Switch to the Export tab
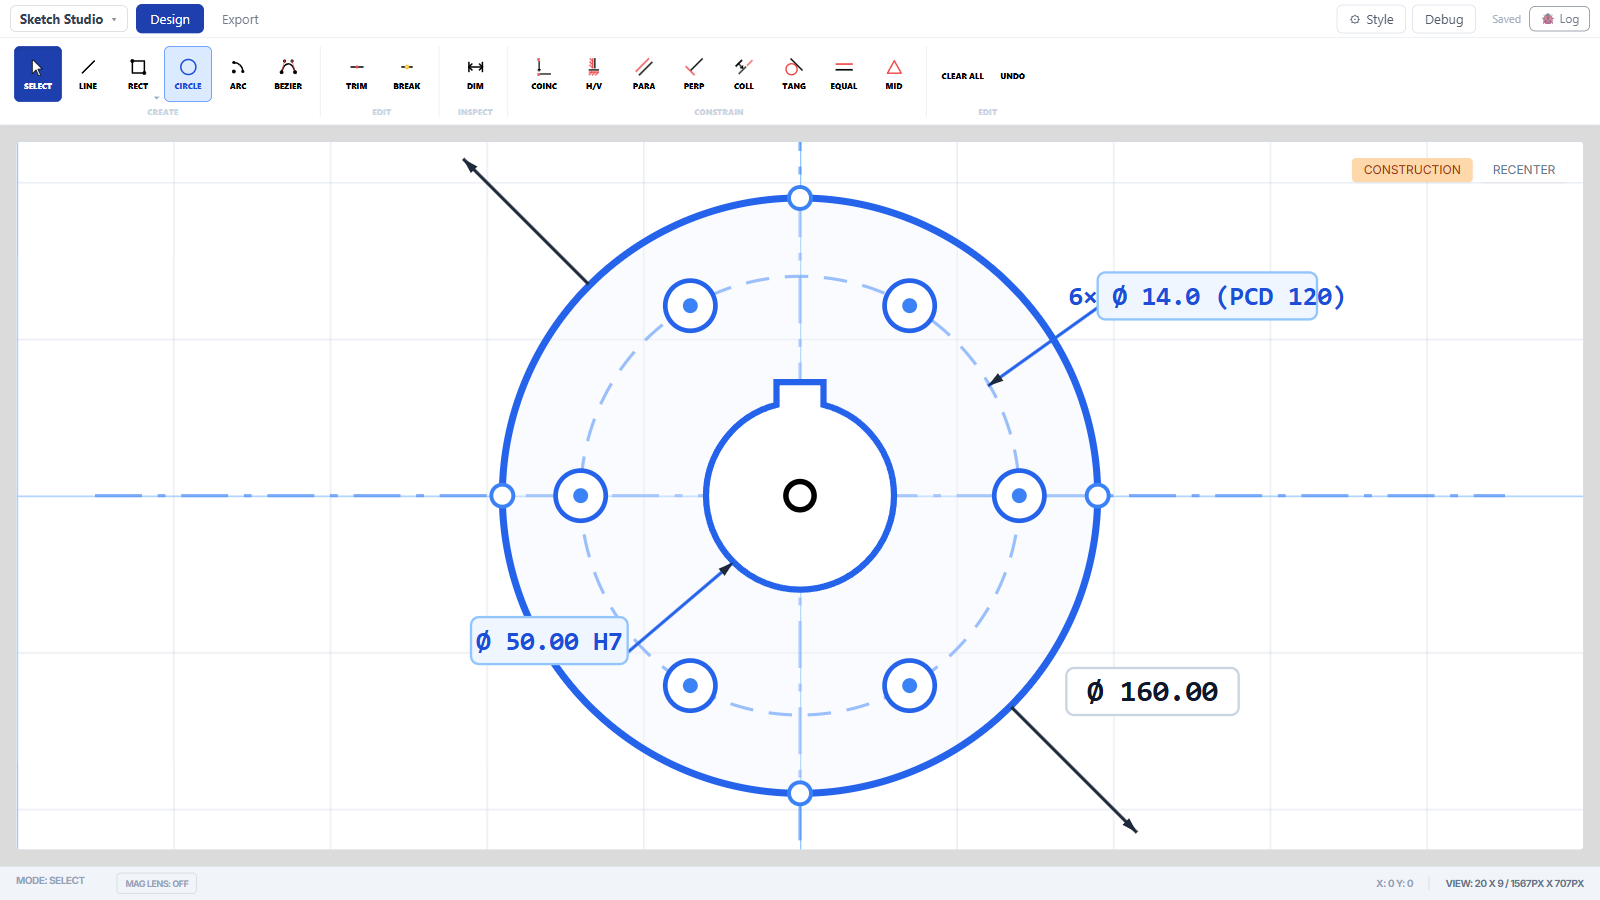Viewport: 1600px width, 900px height. 240,19
